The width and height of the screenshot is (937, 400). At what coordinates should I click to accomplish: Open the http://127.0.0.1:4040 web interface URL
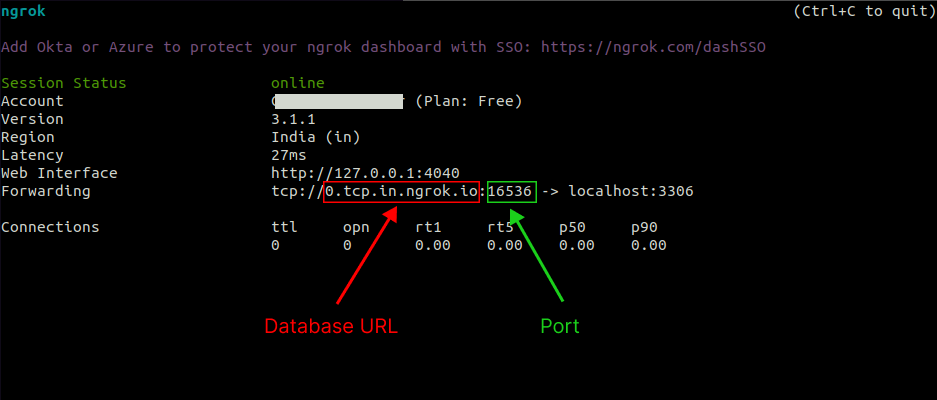click(x=365, y=173)
